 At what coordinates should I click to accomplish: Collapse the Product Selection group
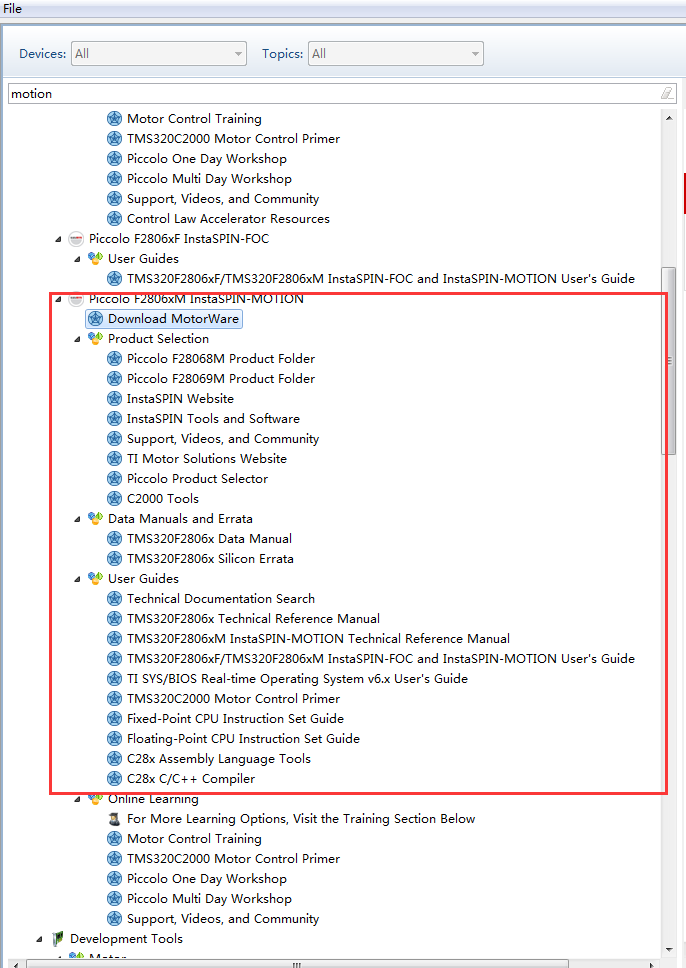(x=77, y=339)
